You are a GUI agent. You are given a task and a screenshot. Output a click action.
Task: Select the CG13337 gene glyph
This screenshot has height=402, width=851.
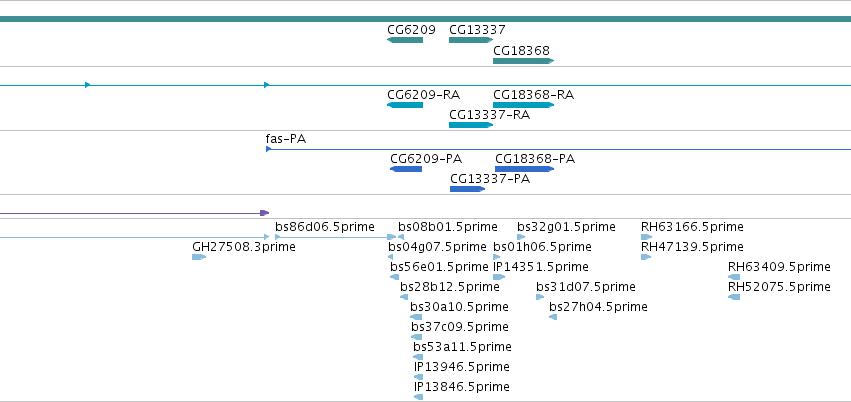(x=471, y=40)
